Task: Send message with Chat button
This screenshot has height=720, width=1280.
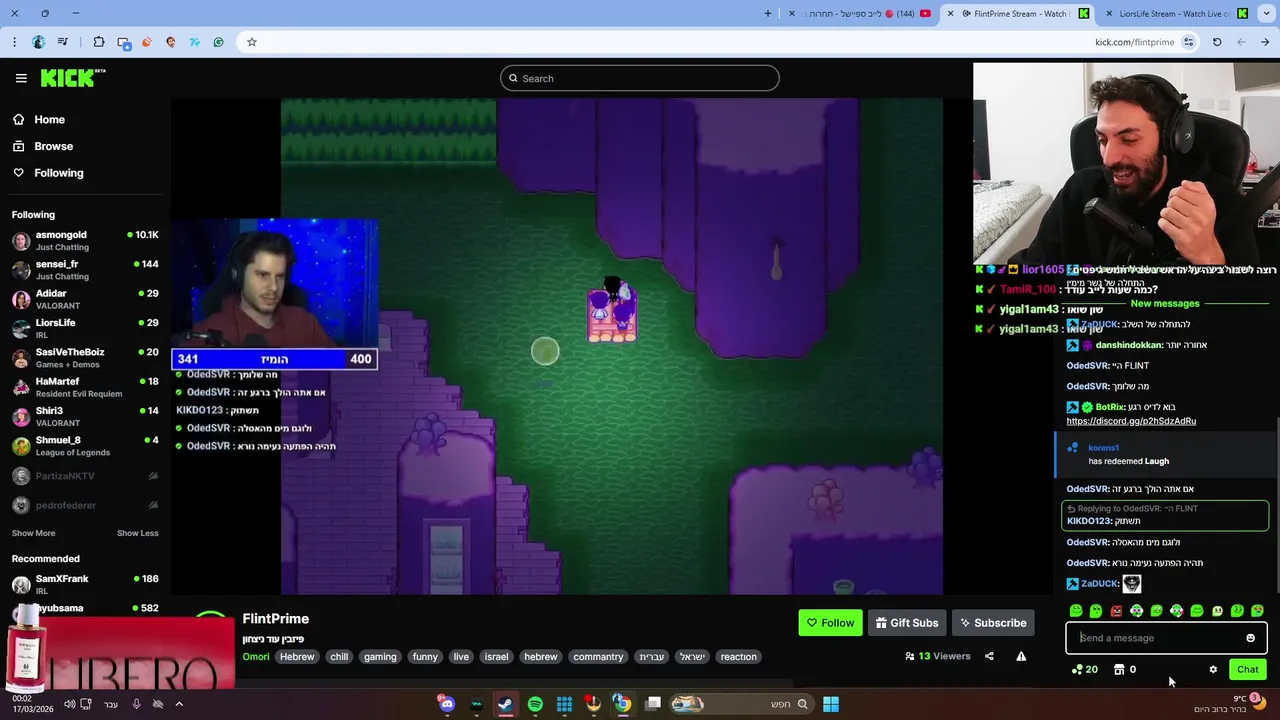Action: point(1247,670)
